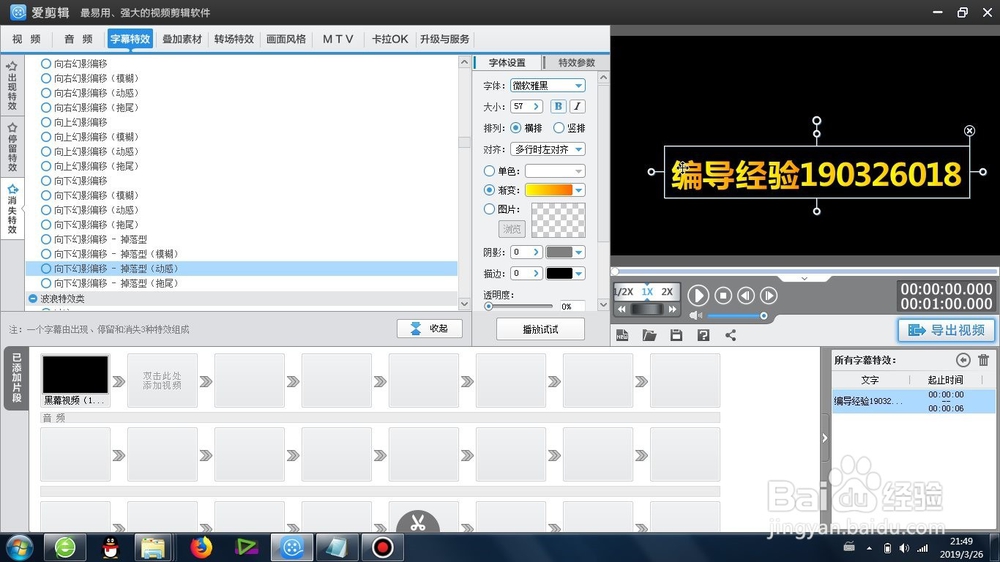This screenshot has width=1000, height=562.
Task: Click the share icon below the player
Action: (731, 336)
